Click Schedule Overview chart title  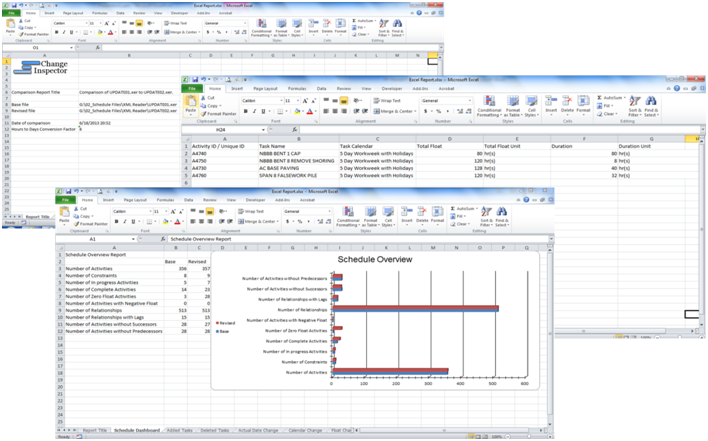click(375, 260)
